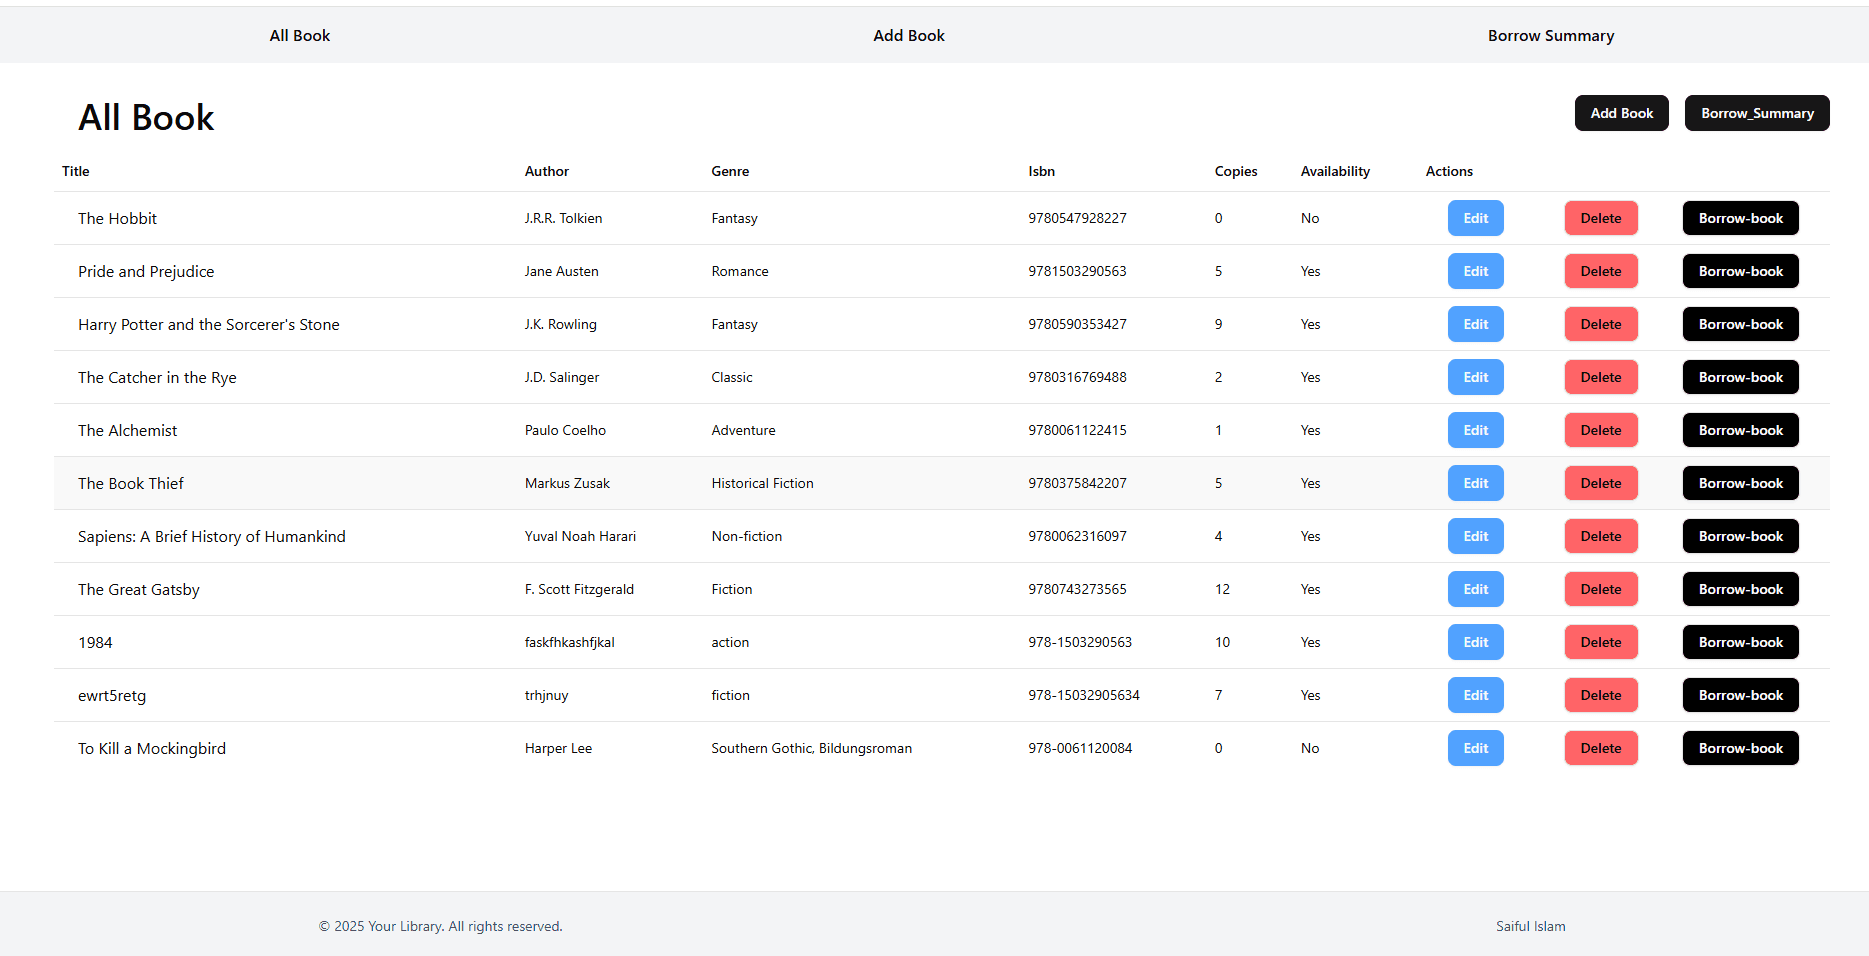
Task: Delete To Kill a Mockingbird
Action: click(x=1600, y=748)
